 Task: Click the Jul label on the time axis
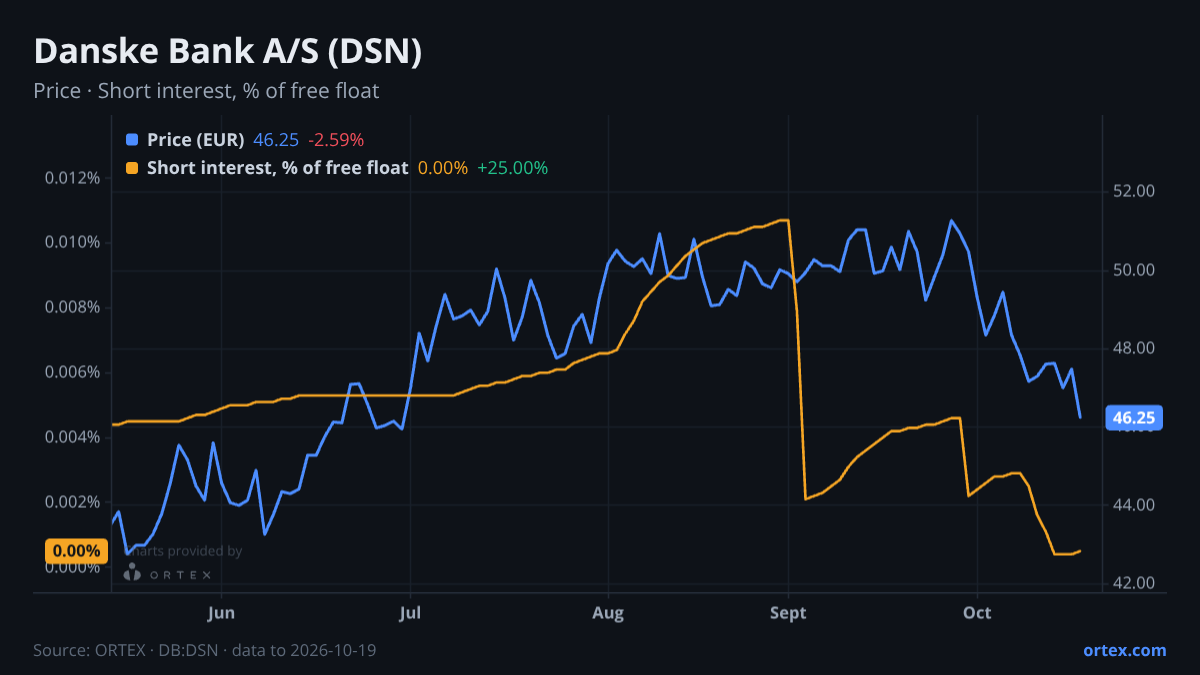(410, 612)
